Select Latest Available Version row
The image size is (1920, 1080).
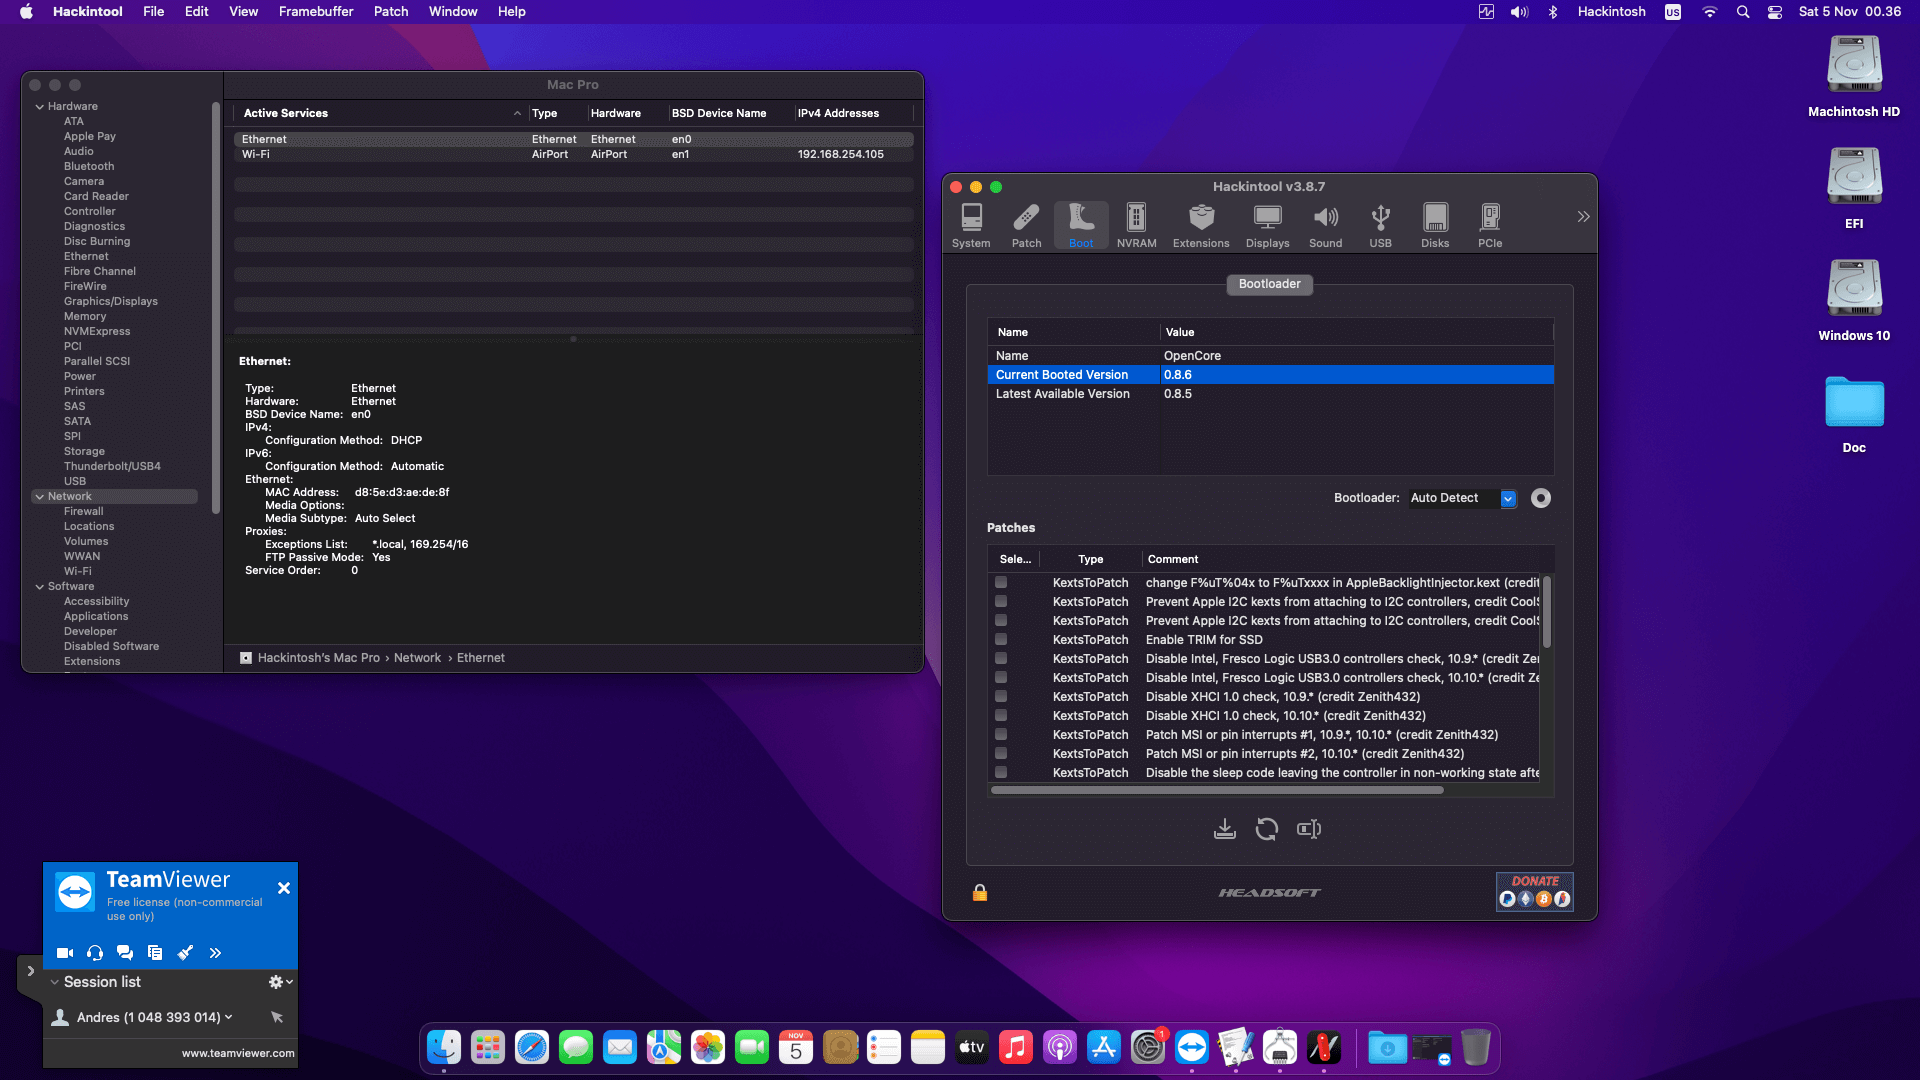(1270, 394)
